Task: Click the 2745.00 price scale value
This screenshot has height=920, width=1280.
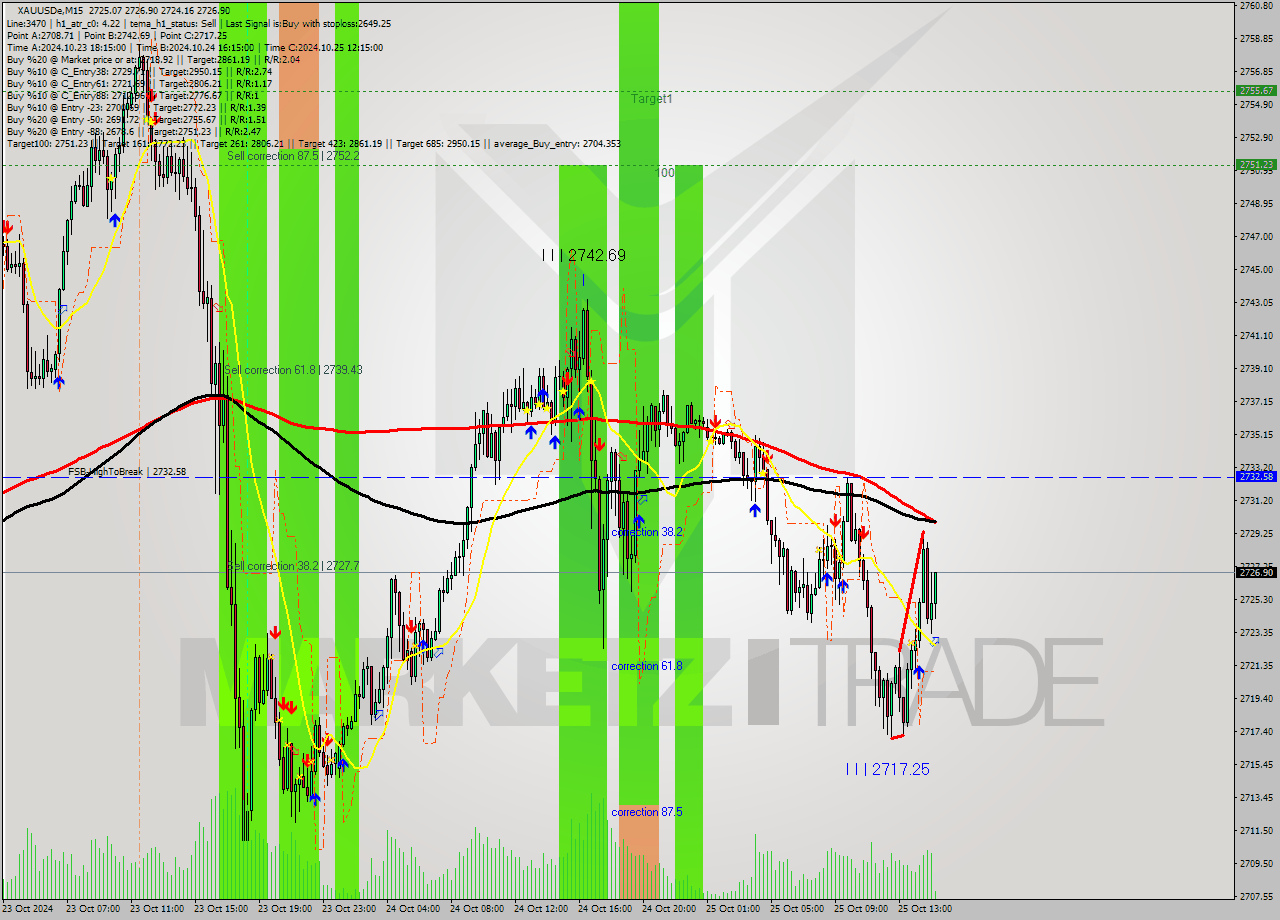Action: pyautogui.click(x=1257, y=269)
